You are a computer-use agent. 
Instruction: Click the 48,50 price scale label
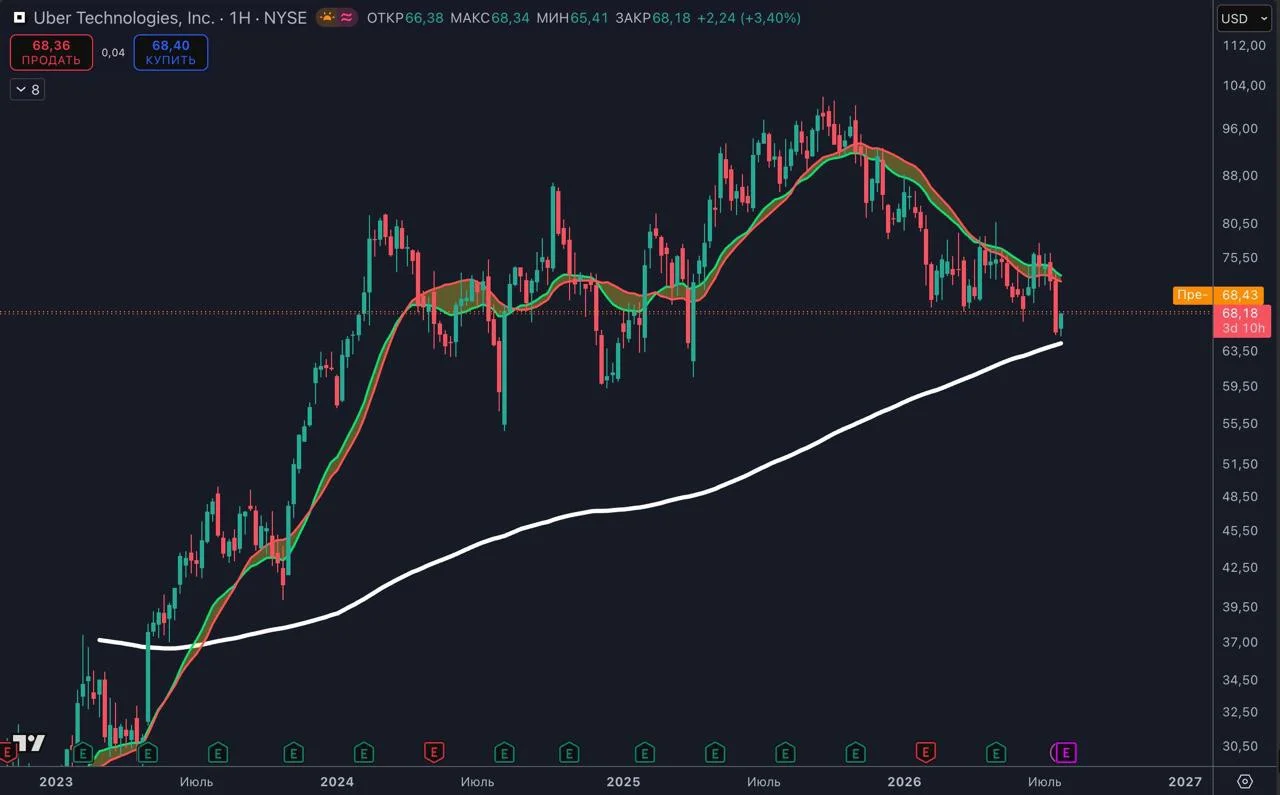[1240, 496]
